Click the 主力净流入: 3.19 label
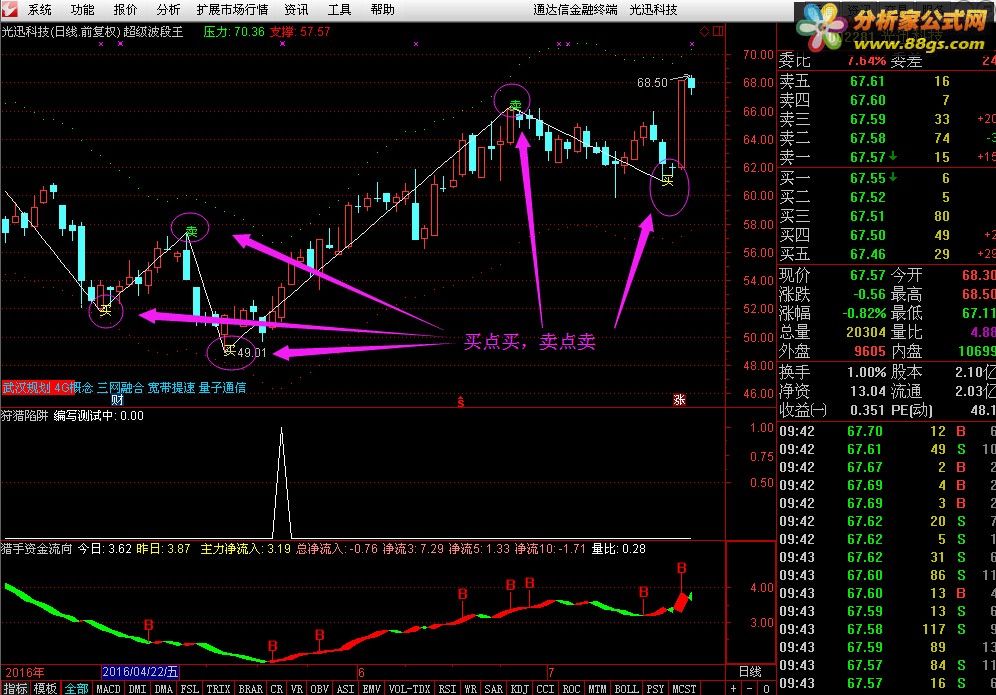Image resolution: width=996 pixels, height=695 pixels. (246, 548)
